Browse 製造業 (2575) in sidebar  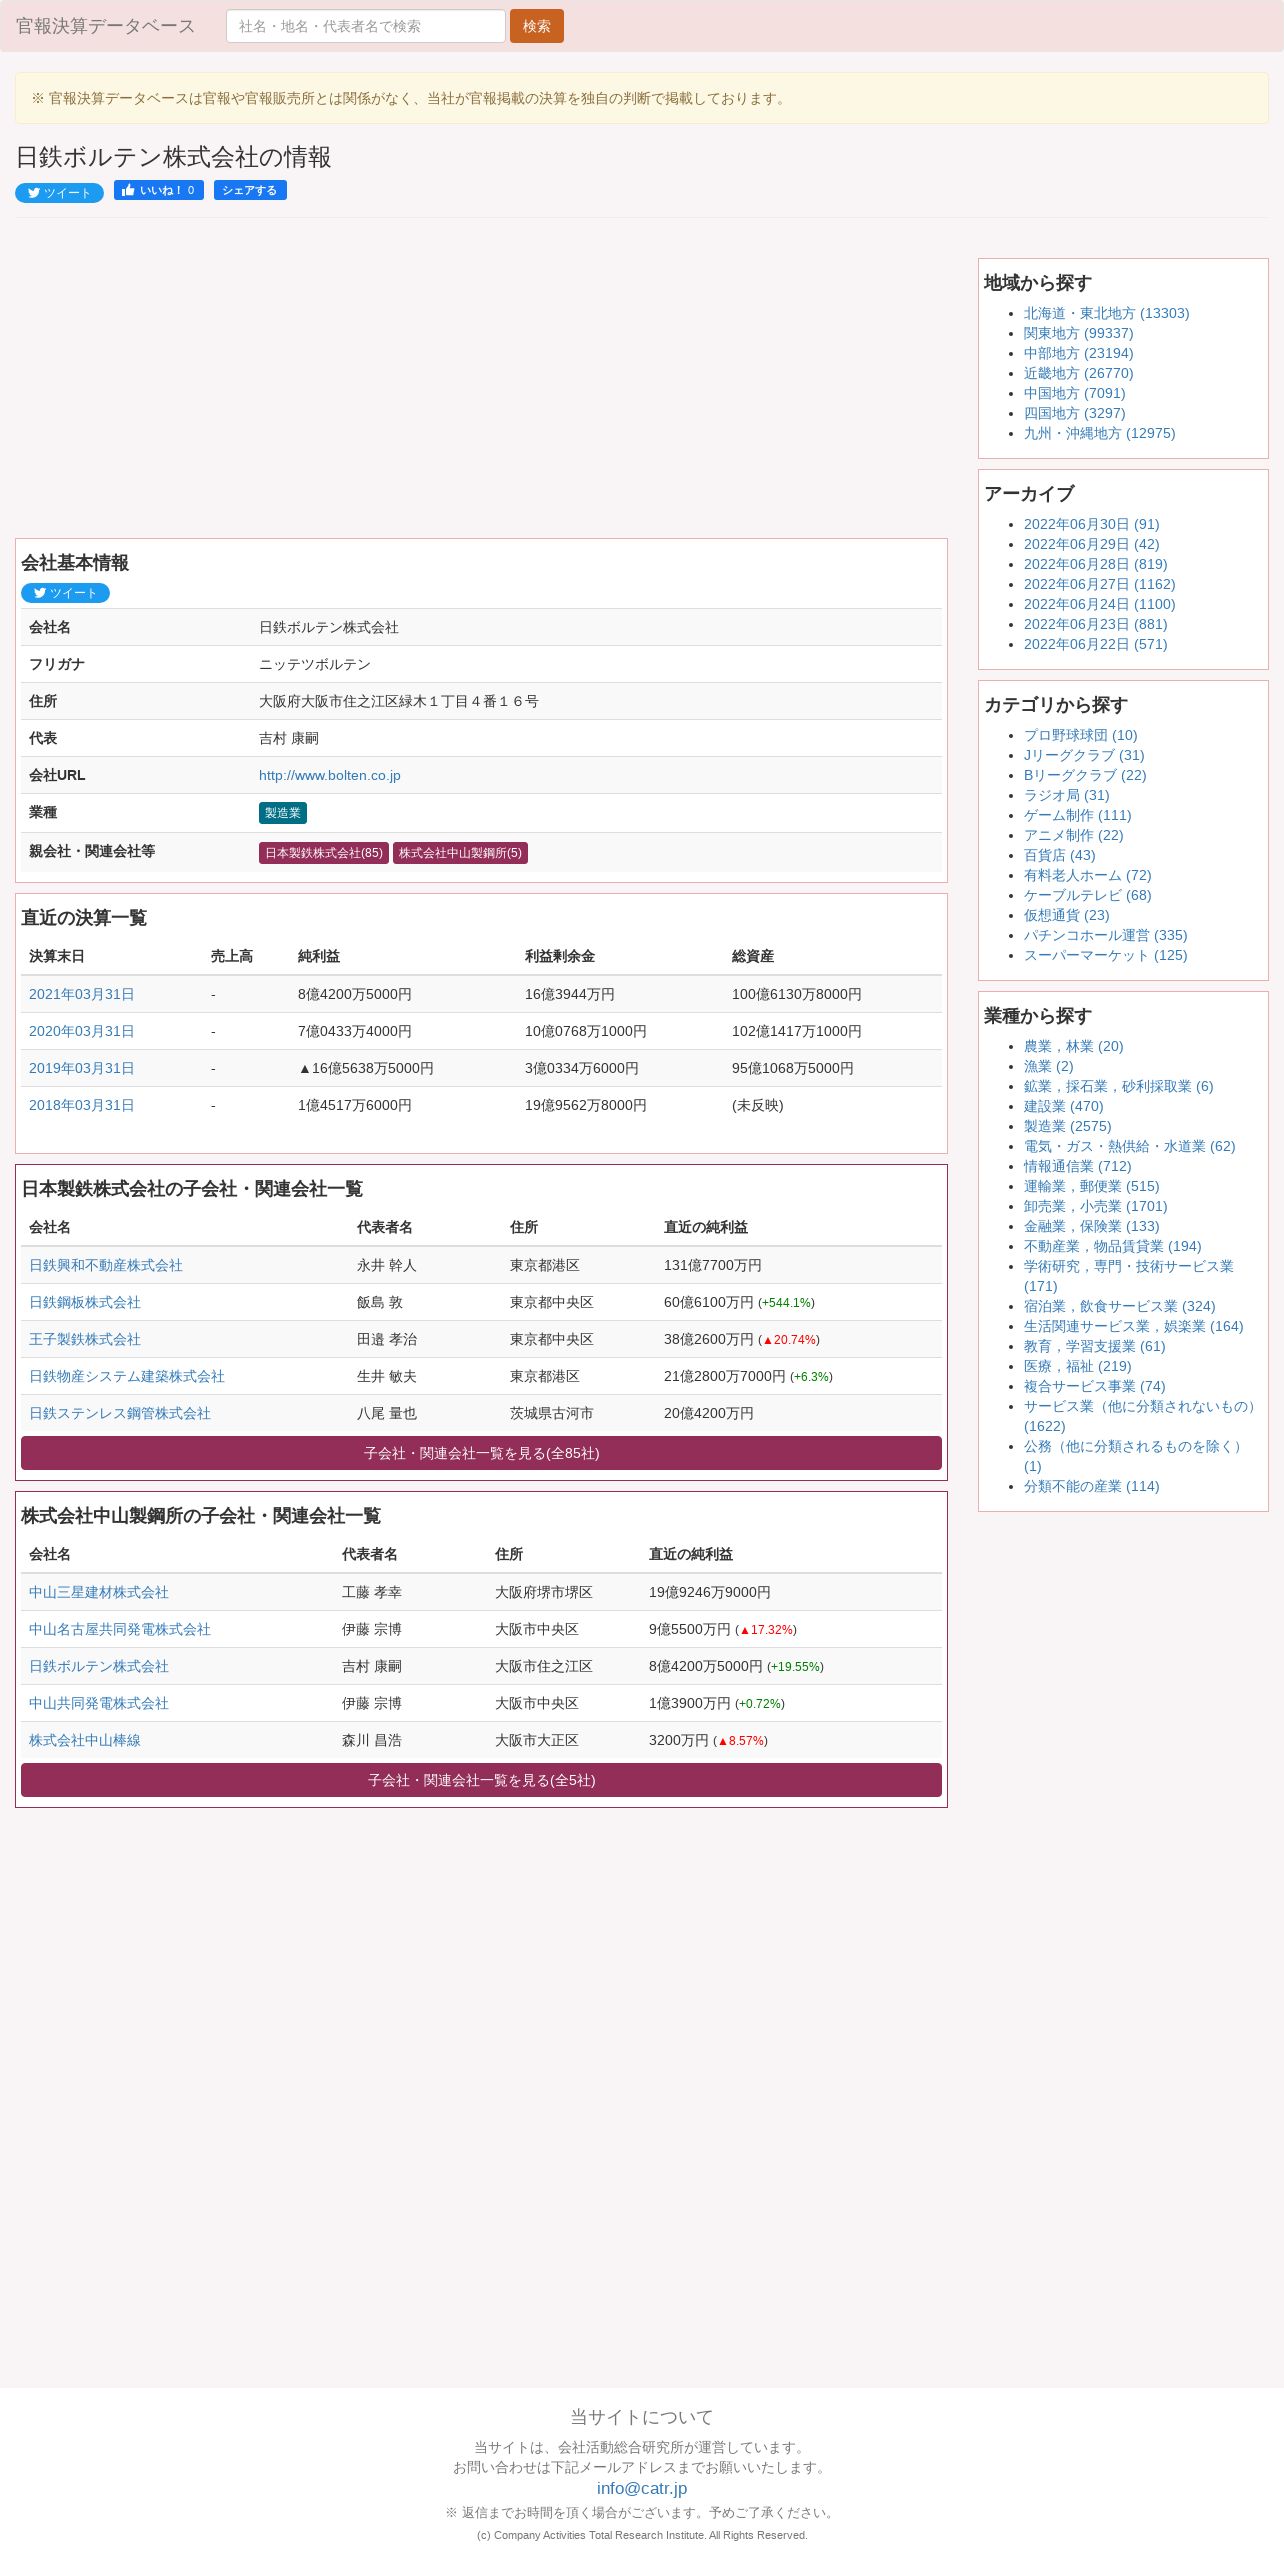pos(1067,1126)
